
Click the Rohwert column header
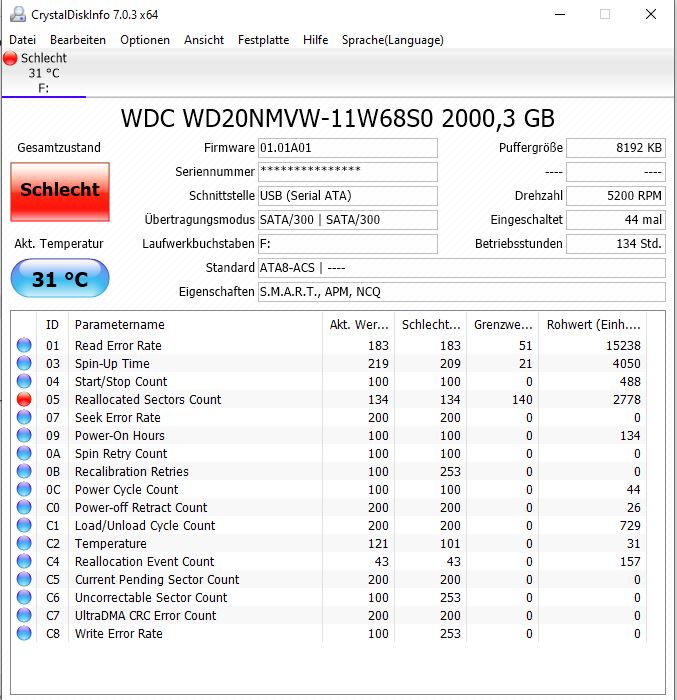tap(593, 325)
